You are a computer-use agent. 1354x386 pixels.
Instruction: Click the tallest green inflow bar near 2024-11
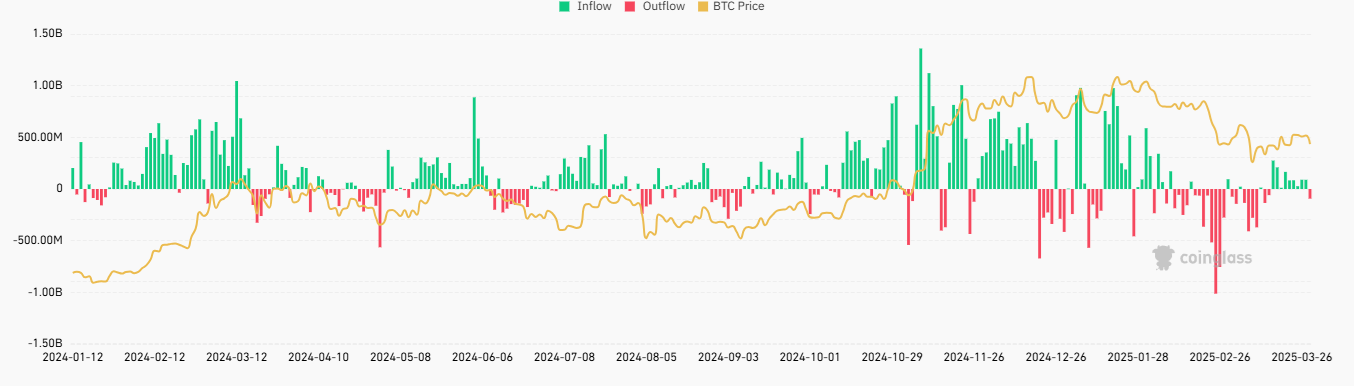920,118
